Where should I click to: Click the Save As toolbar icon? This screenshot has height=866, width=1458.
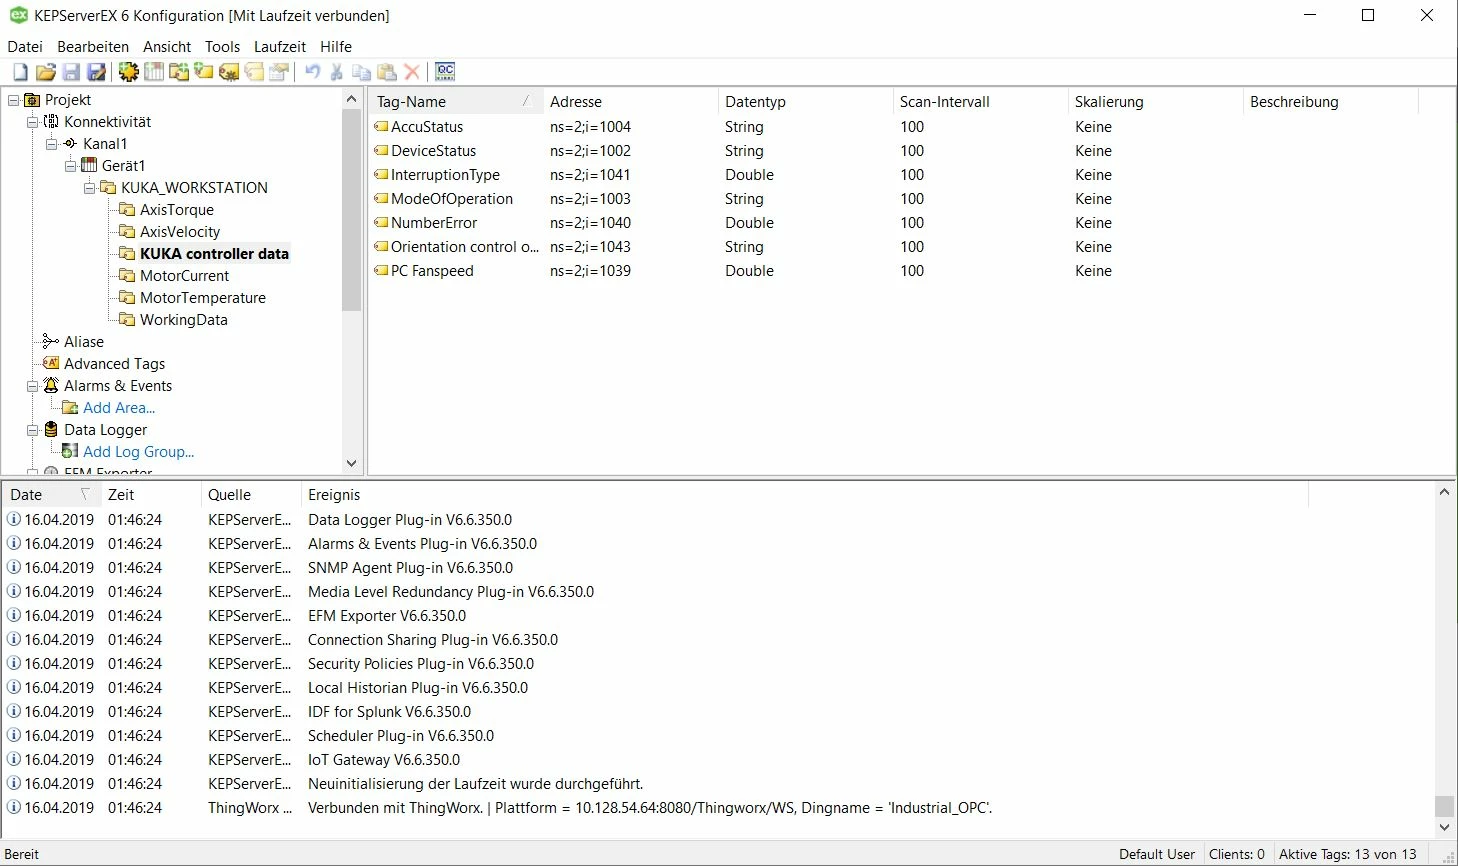[x=96, y=72]
